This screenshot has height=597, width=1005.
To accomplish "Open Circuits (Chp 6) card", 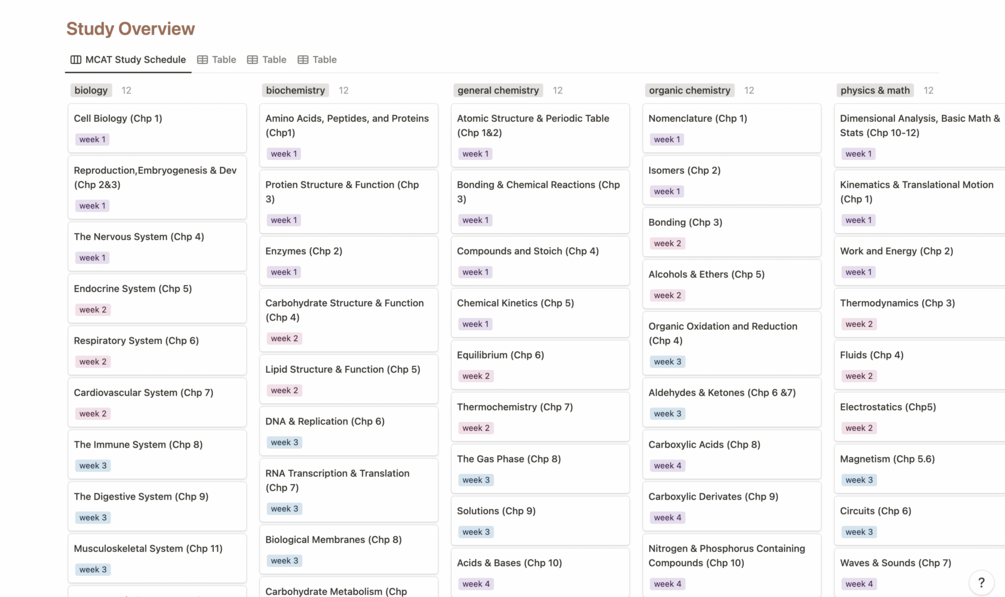I will point(920,521).
